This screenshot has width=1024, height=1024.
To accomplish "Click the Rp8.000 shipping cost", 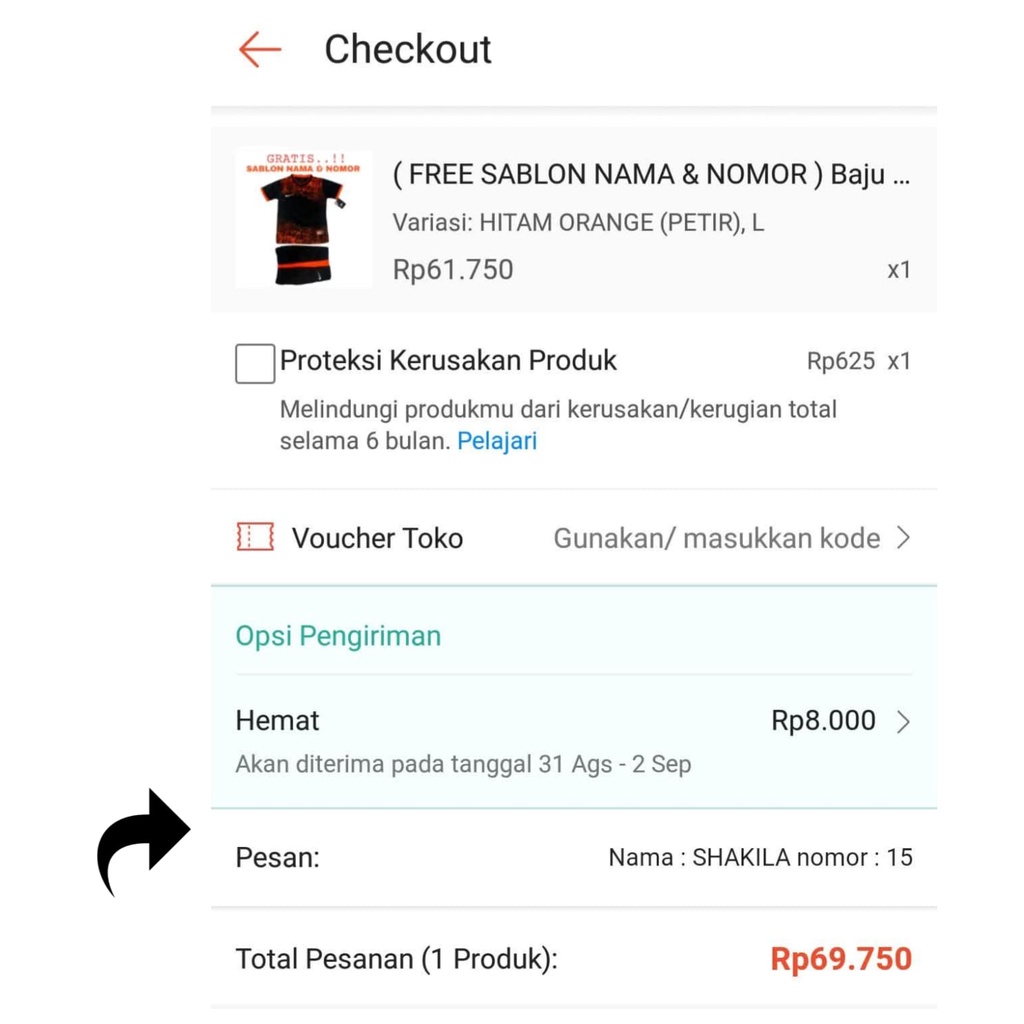I will [x=823, y=721].
